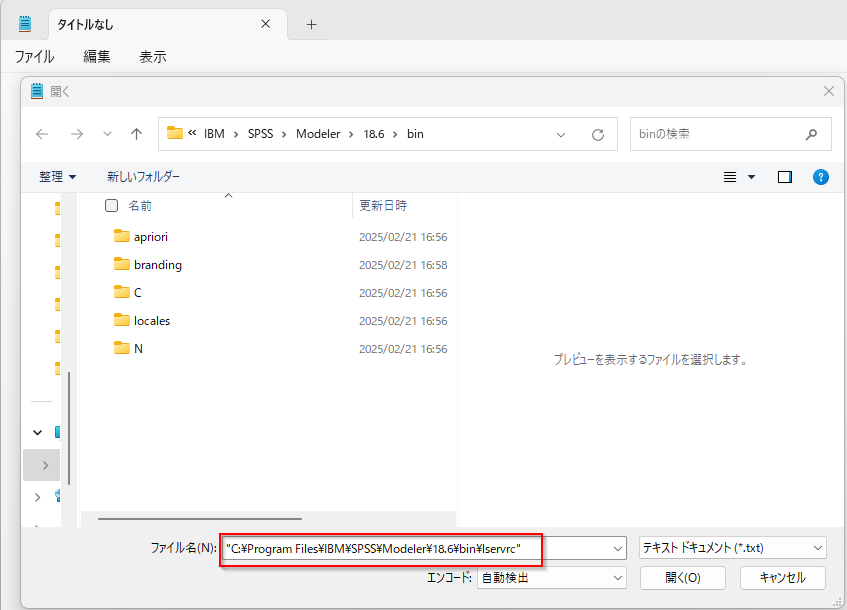Go up one folder level
Image resolution: width=847 pixels, height=610 pixels.
[x=137, y=134]
